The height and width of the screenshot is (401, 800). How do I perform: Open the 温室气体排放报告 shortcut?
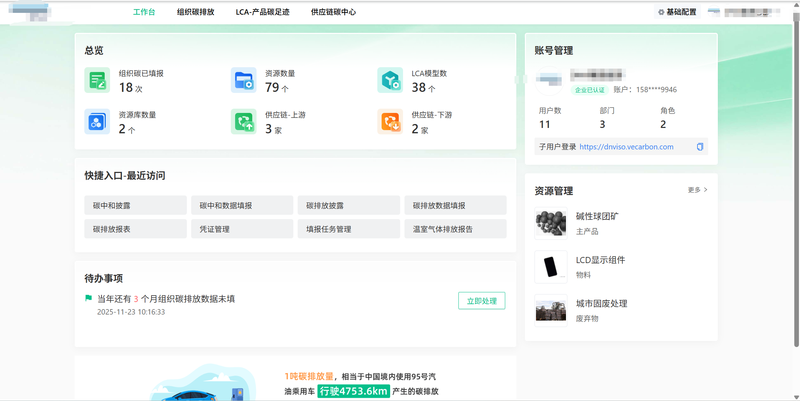[x=455, y=229]
